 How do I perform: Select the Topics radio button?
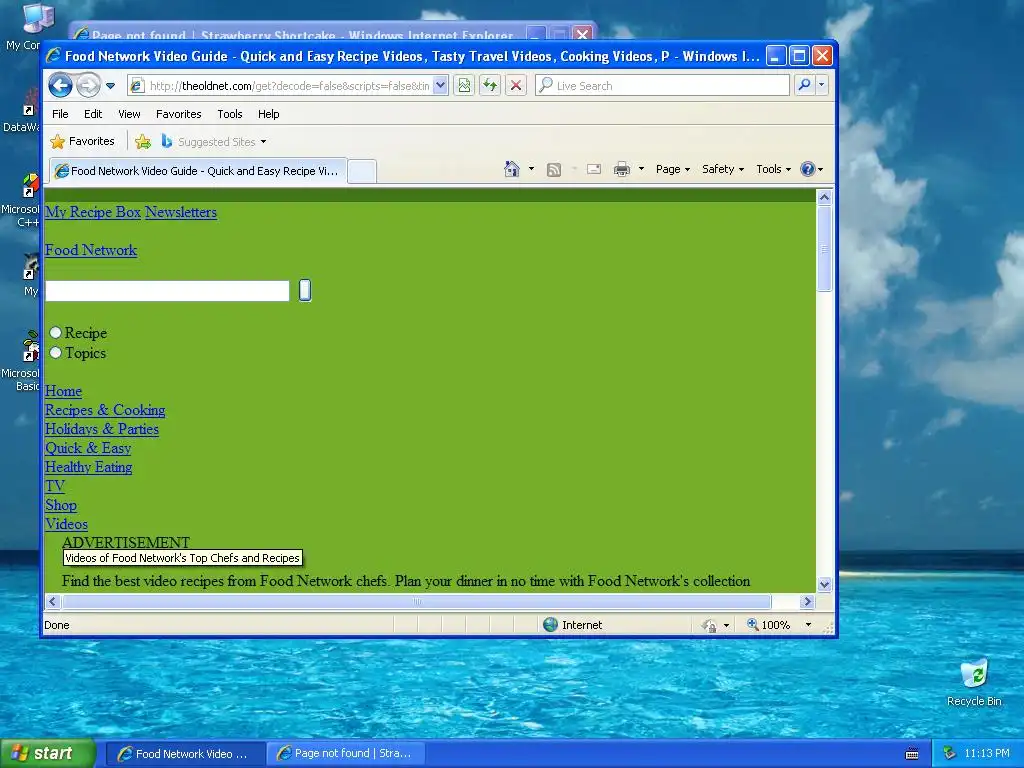(x=56, y=353)
